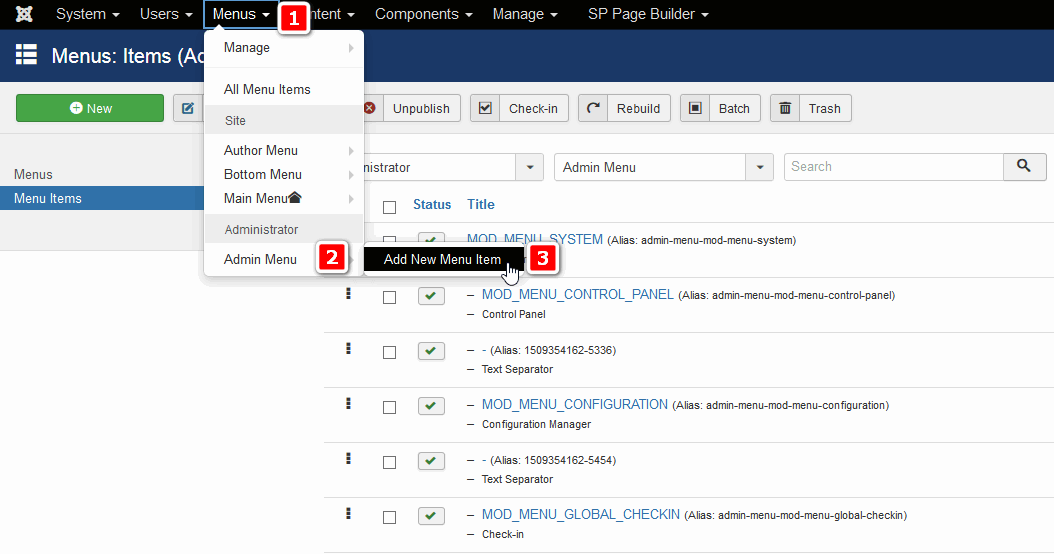The image size is (1054, 554).
Task: Select All Menu Items entry
Action: [267, 89]
